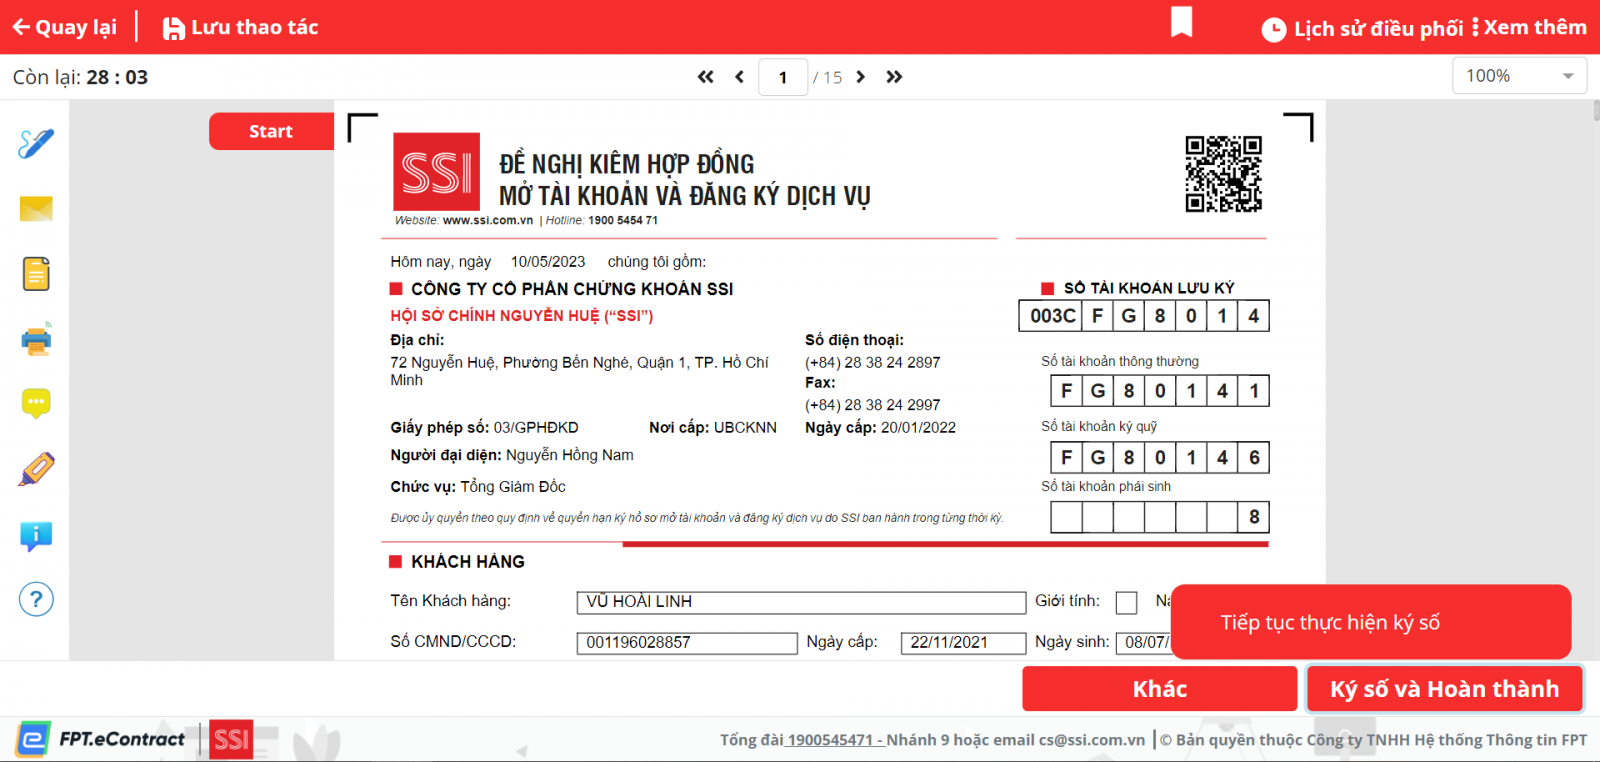This screenshot has width=1600, height=762.
Task: Open the question mark help icon
Action: click(x=36, y=599)
